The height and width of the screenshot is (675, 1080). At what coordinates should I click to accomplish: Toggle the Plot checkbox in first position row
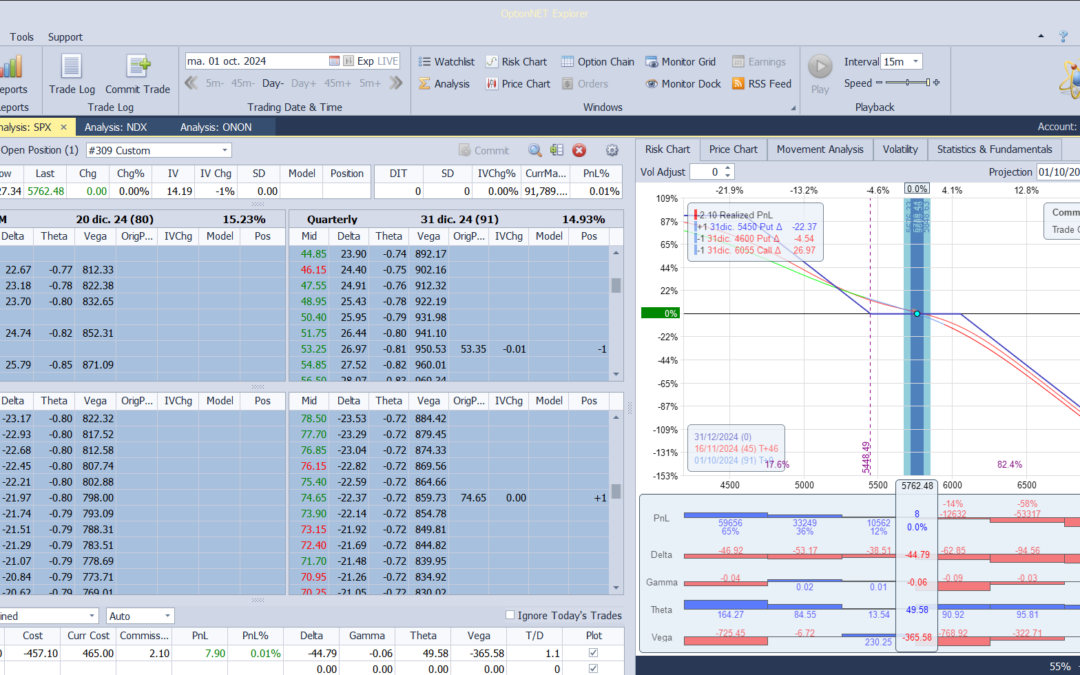(x=593, y=653)
